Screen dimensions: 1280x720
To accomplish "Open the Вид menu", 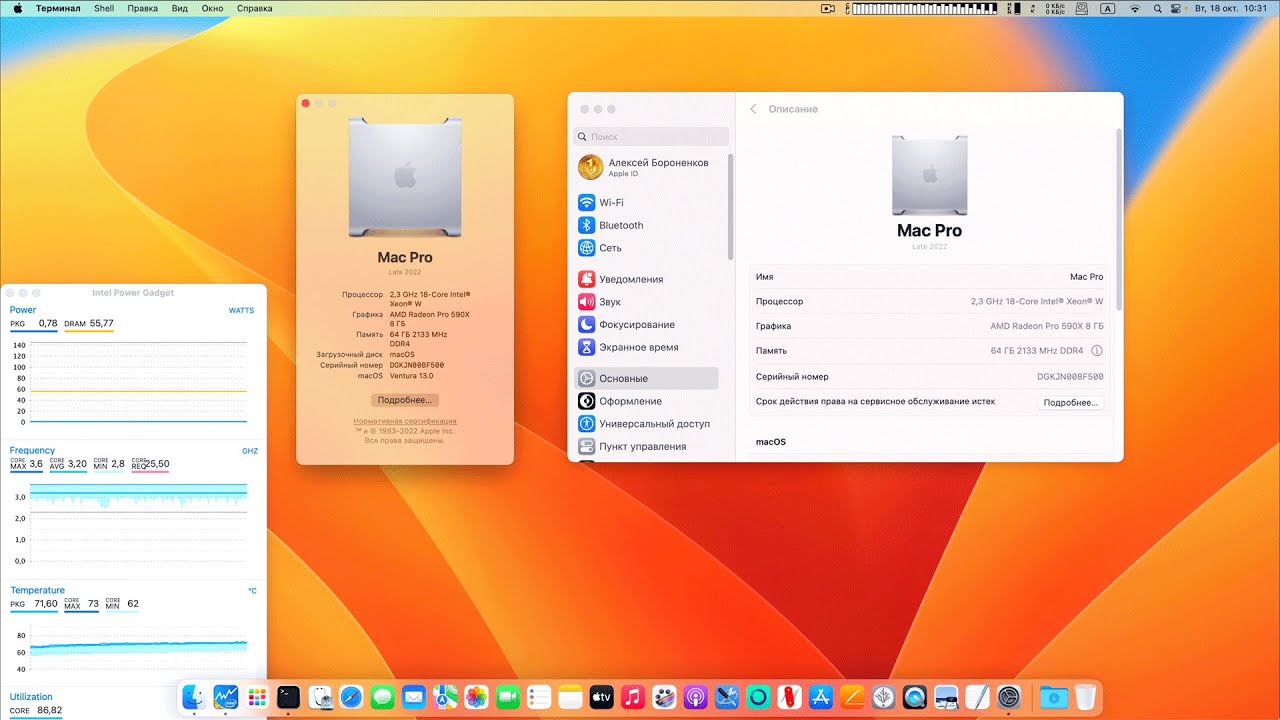I will coord(180,8).
